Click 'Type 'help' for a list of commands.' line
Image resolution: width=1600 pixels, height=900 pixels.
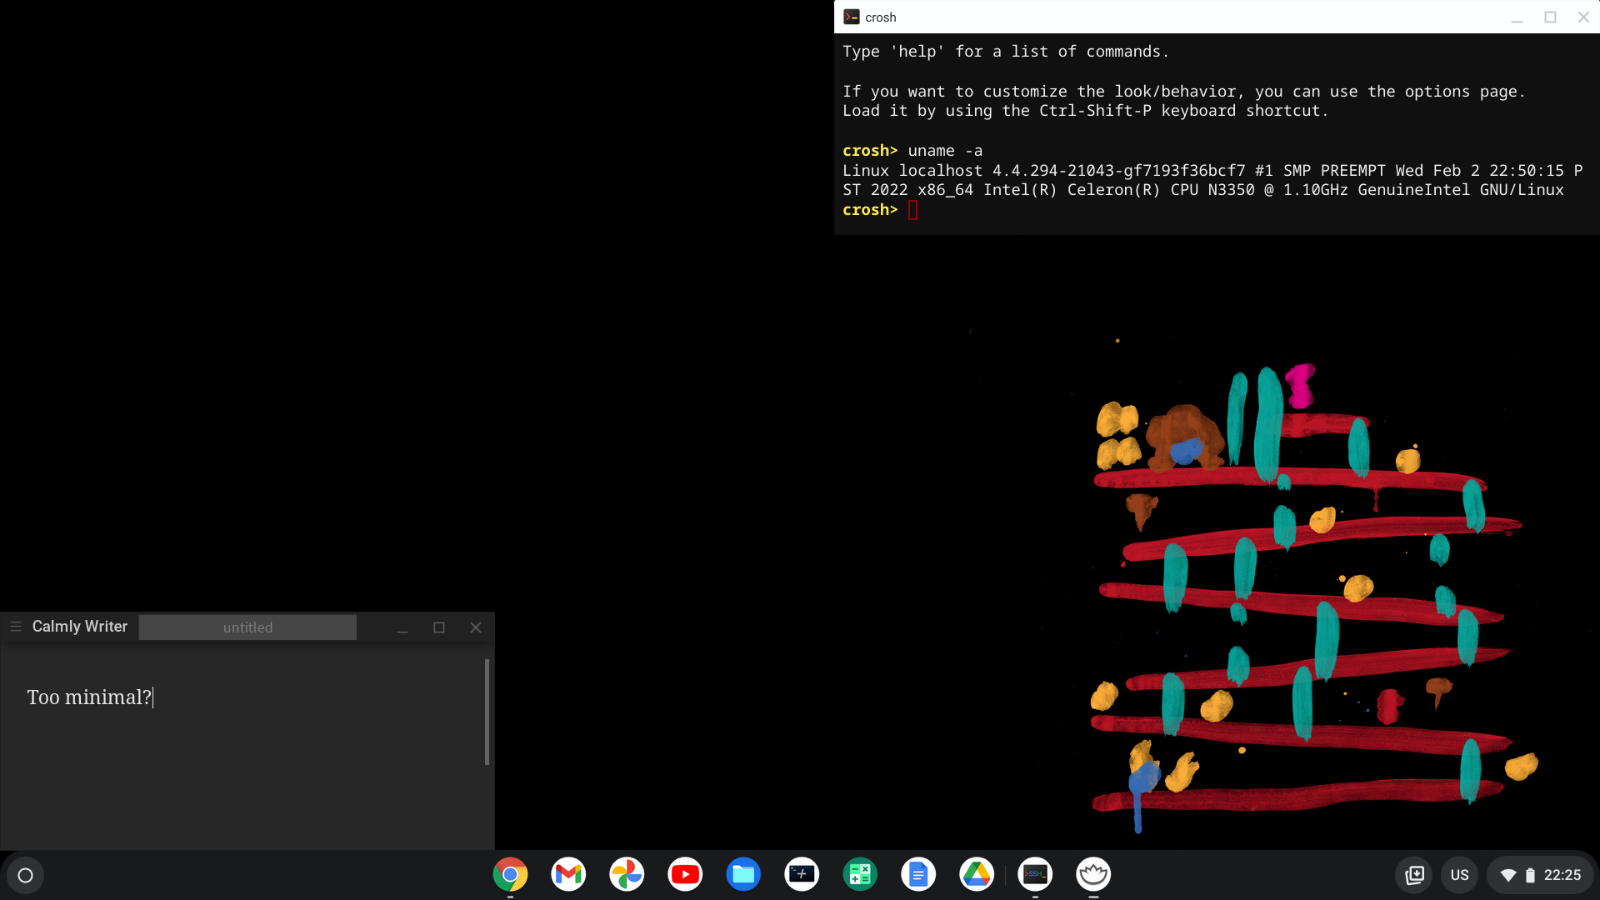coord(1006,52)
